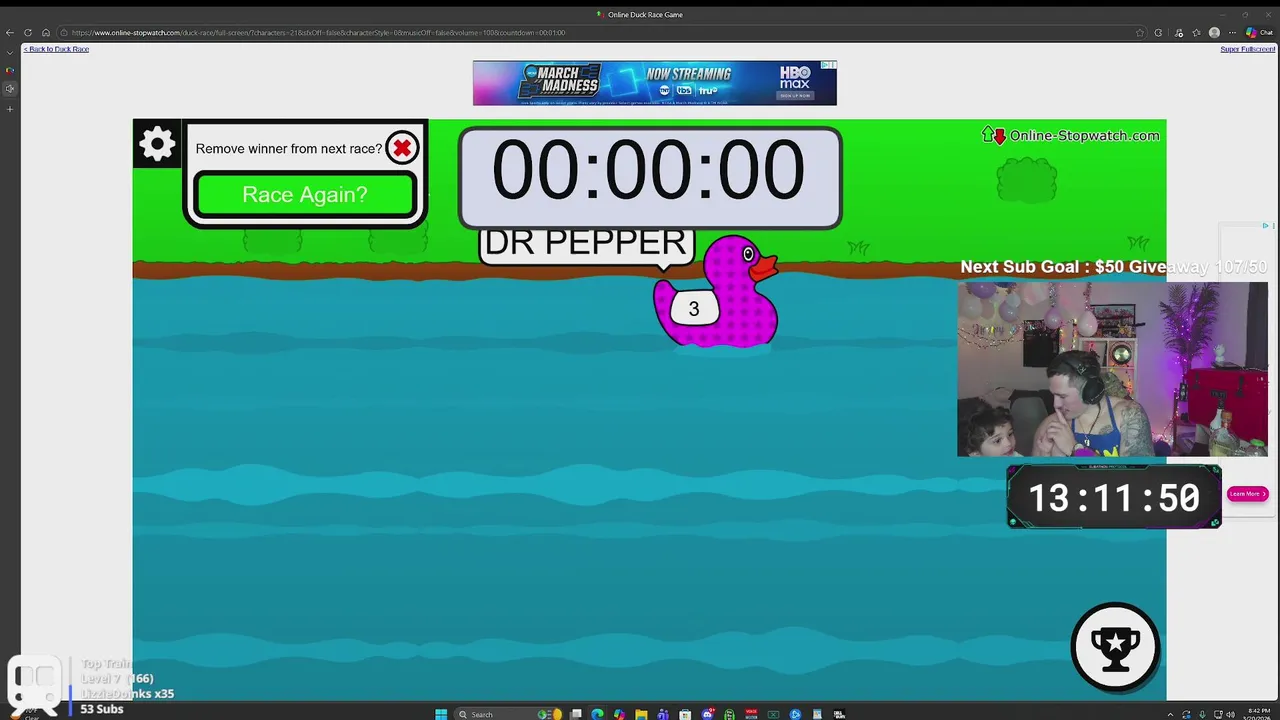Open the Xbox app in taskbar

(773, 714)
